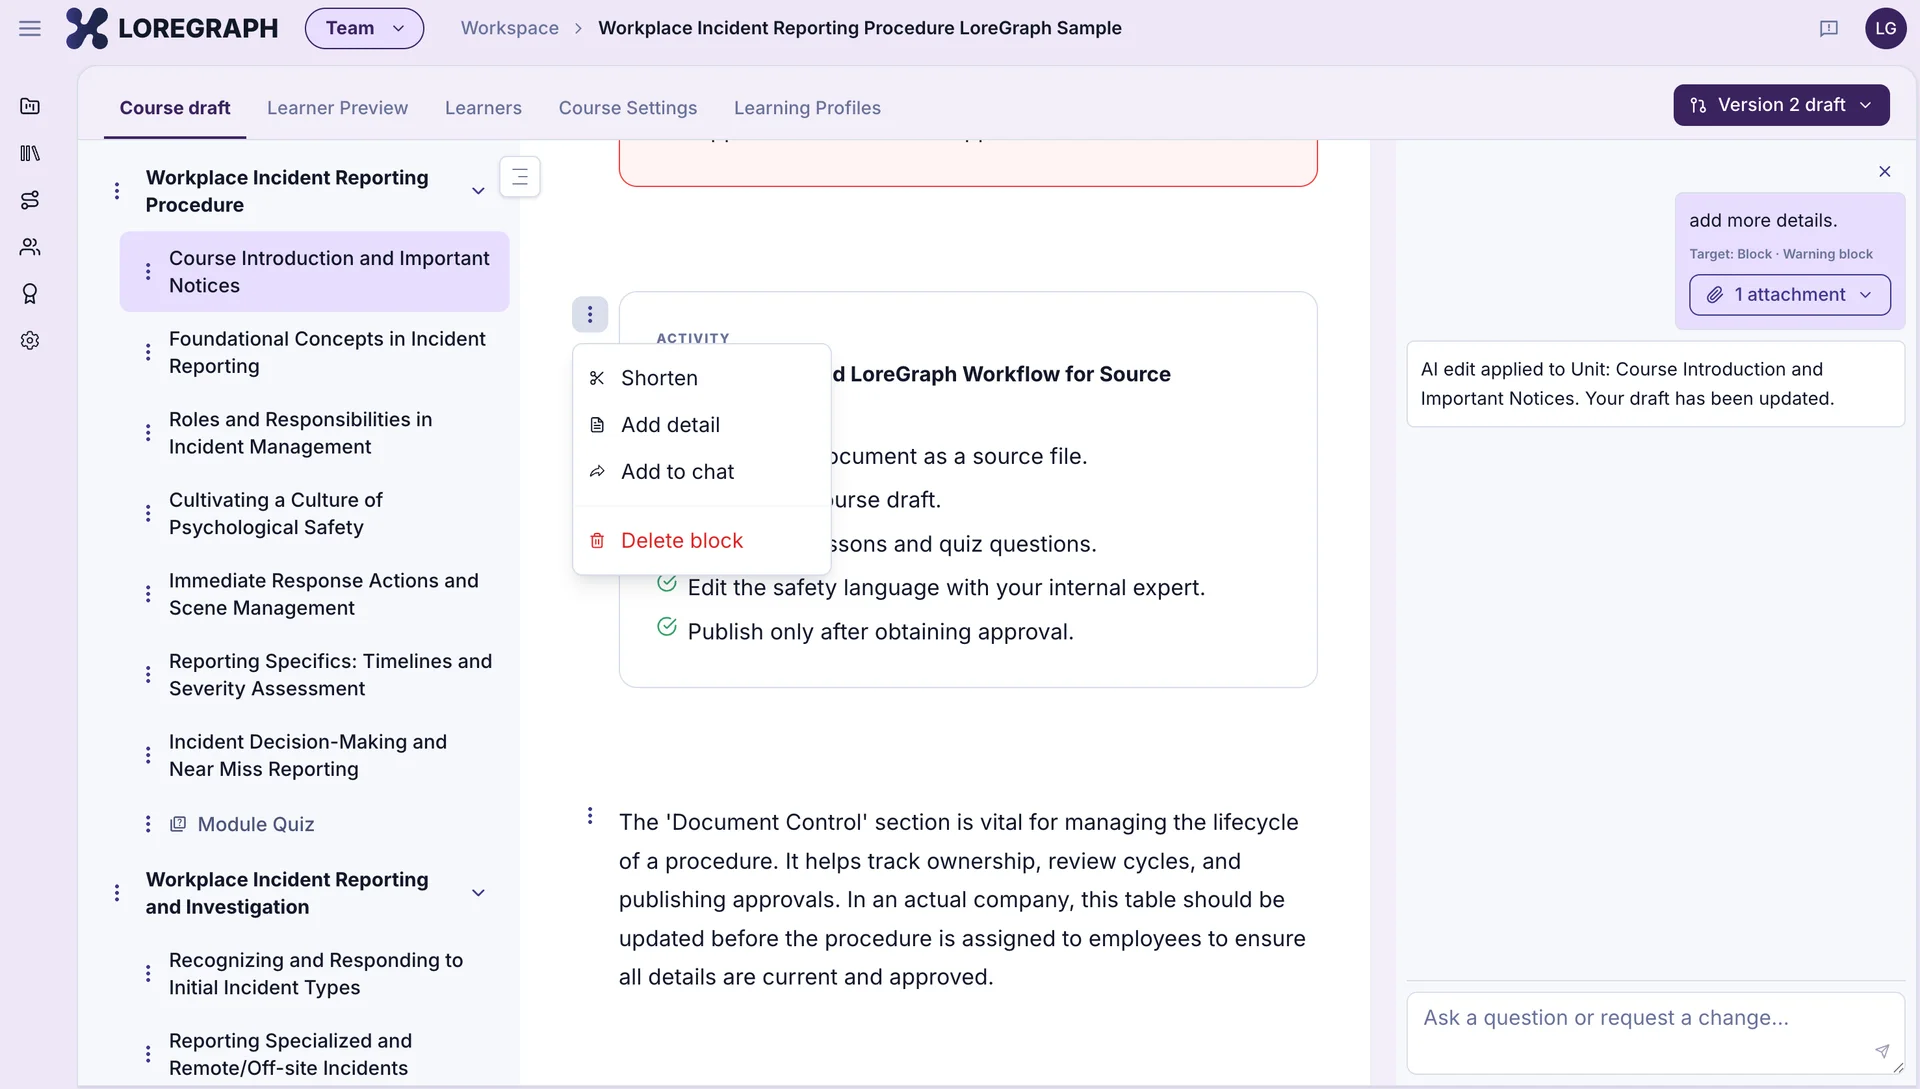Switch to the Learner Preview tab

coord(337,108)
